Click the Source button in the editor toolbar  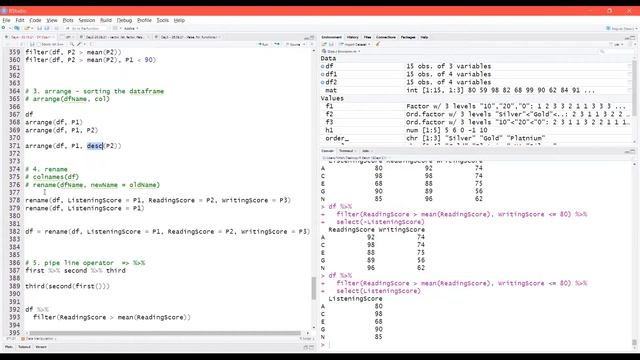click(293, 44)
